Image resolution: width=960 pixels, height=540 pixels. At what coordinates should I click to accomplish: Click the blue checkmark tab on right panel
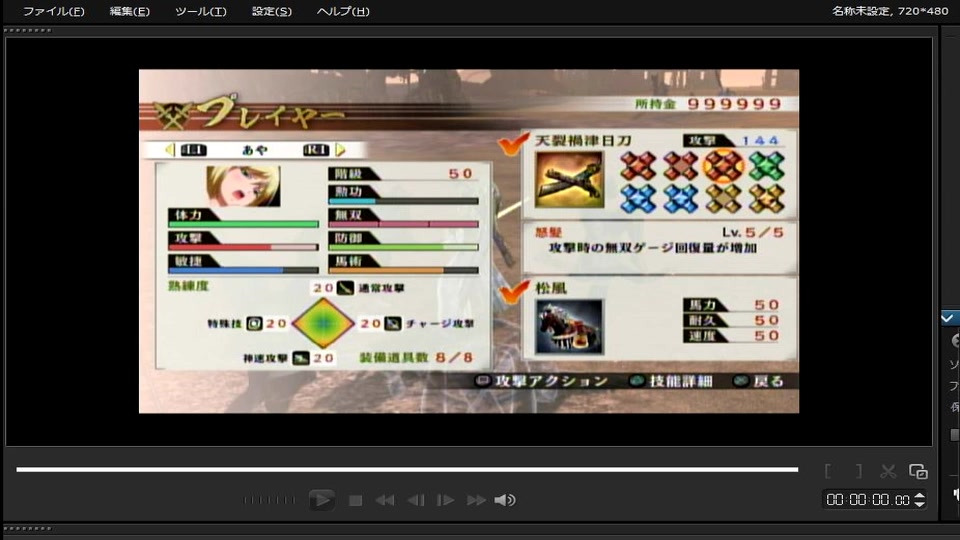pyautogui.click(x=948, y=318)
